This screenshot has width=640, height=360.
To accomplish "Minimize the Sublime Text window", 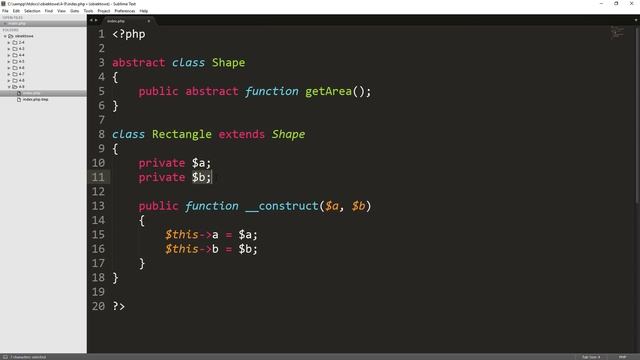I will tap(601, 4).
